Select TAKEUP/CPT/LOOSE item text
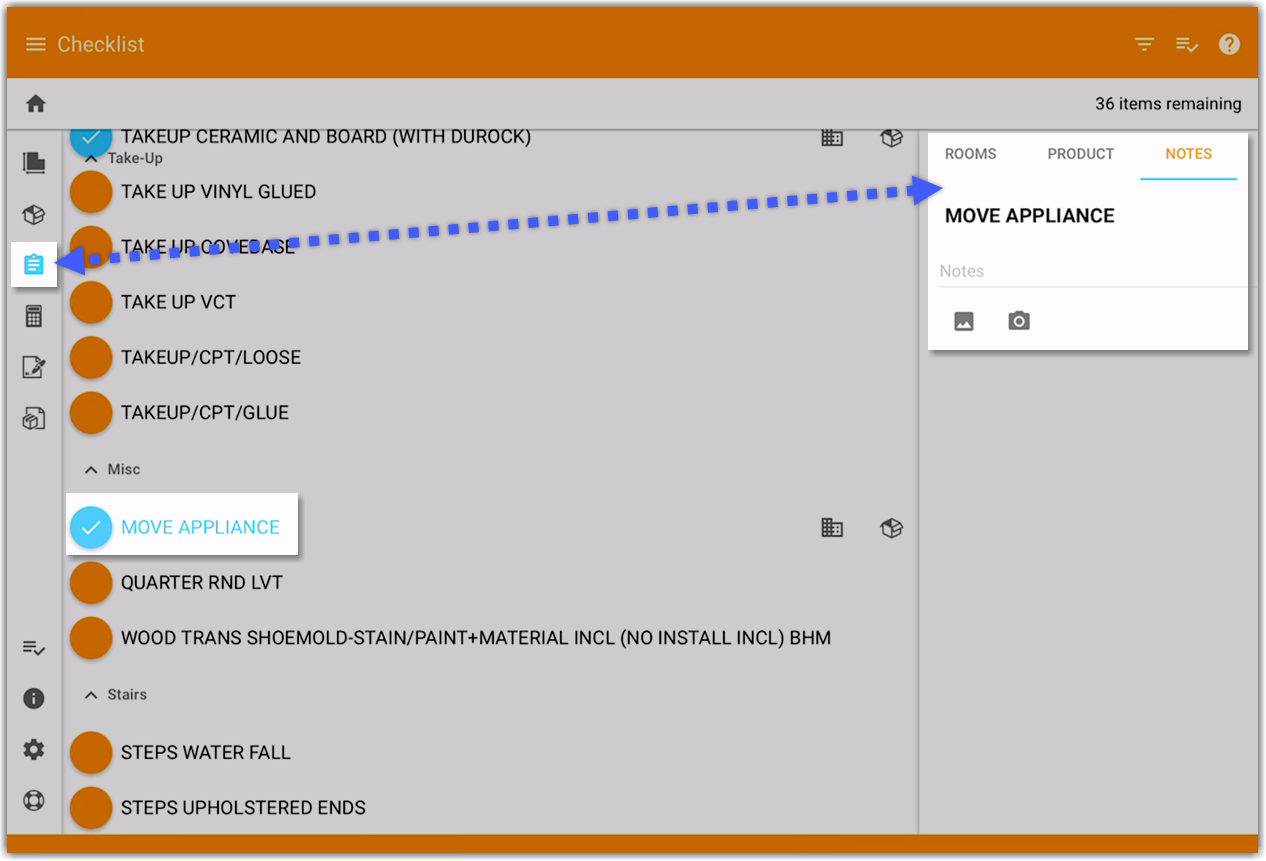Image resolution: width=1266 pixels, height=861 pixels. [211, 357]
